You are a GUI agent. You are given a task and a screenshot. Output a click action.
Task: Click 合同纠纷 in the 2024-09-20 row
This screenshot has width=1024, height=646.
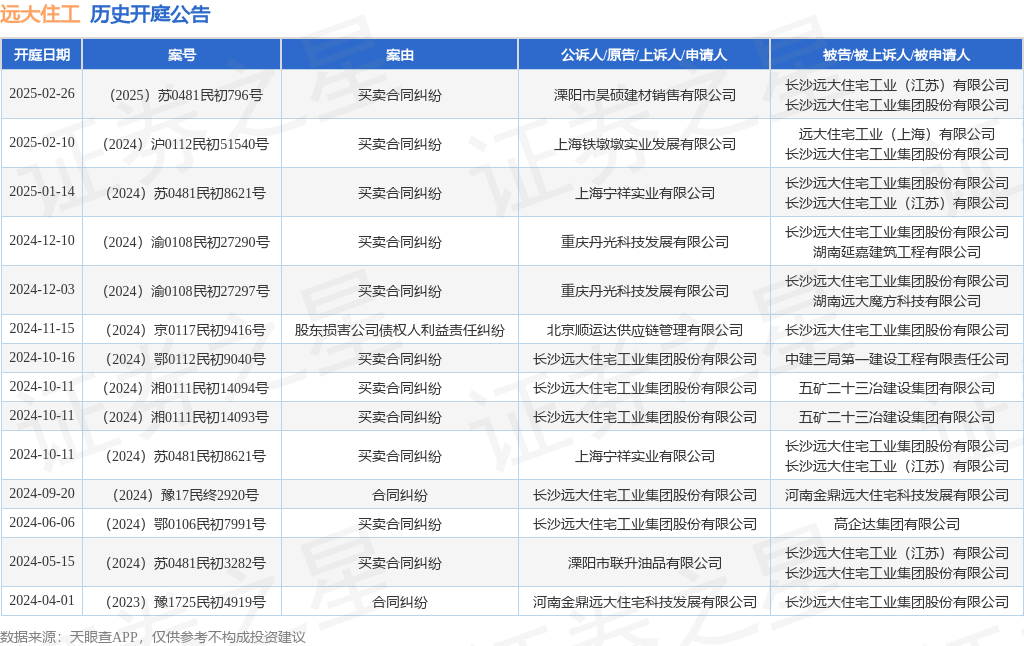pyautogui.click(x=400, y=495)
